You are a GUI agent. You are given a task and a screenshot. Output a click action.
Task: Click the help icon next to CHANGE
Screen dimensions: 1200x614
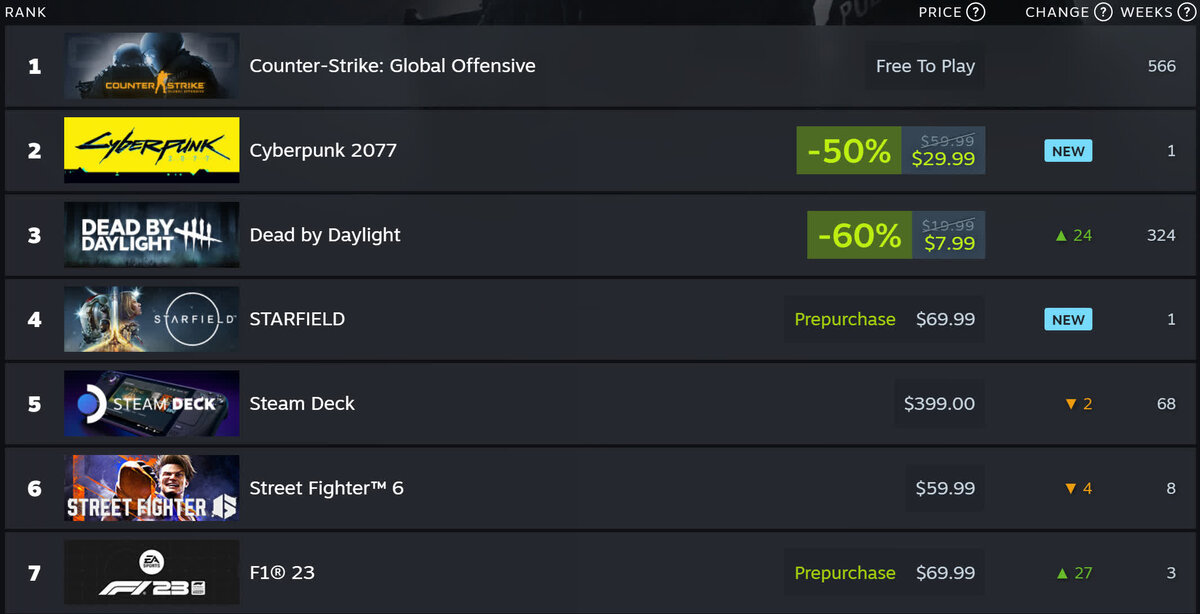pyautogui.click(x=1103, y=12)
